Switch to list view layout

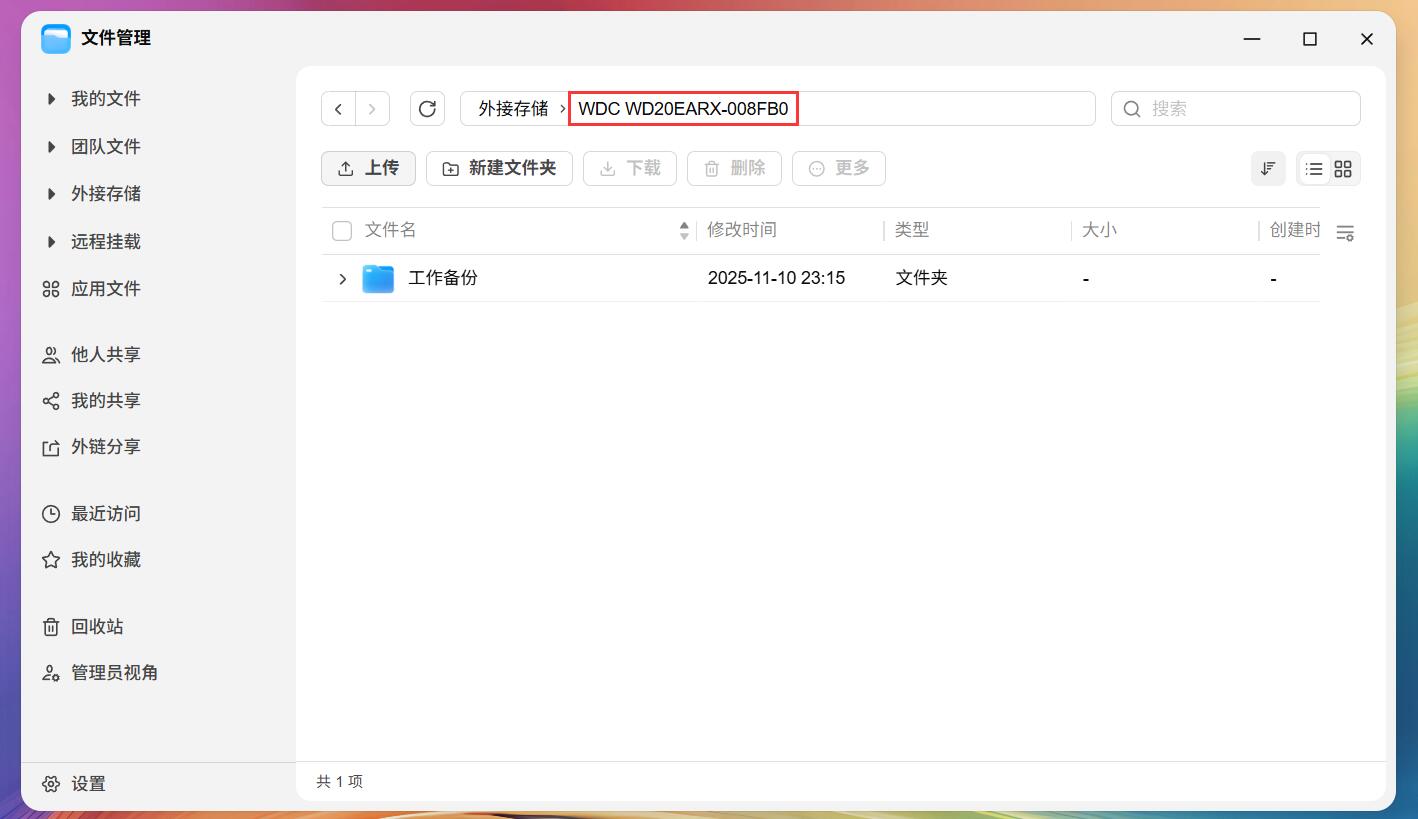1314,169
